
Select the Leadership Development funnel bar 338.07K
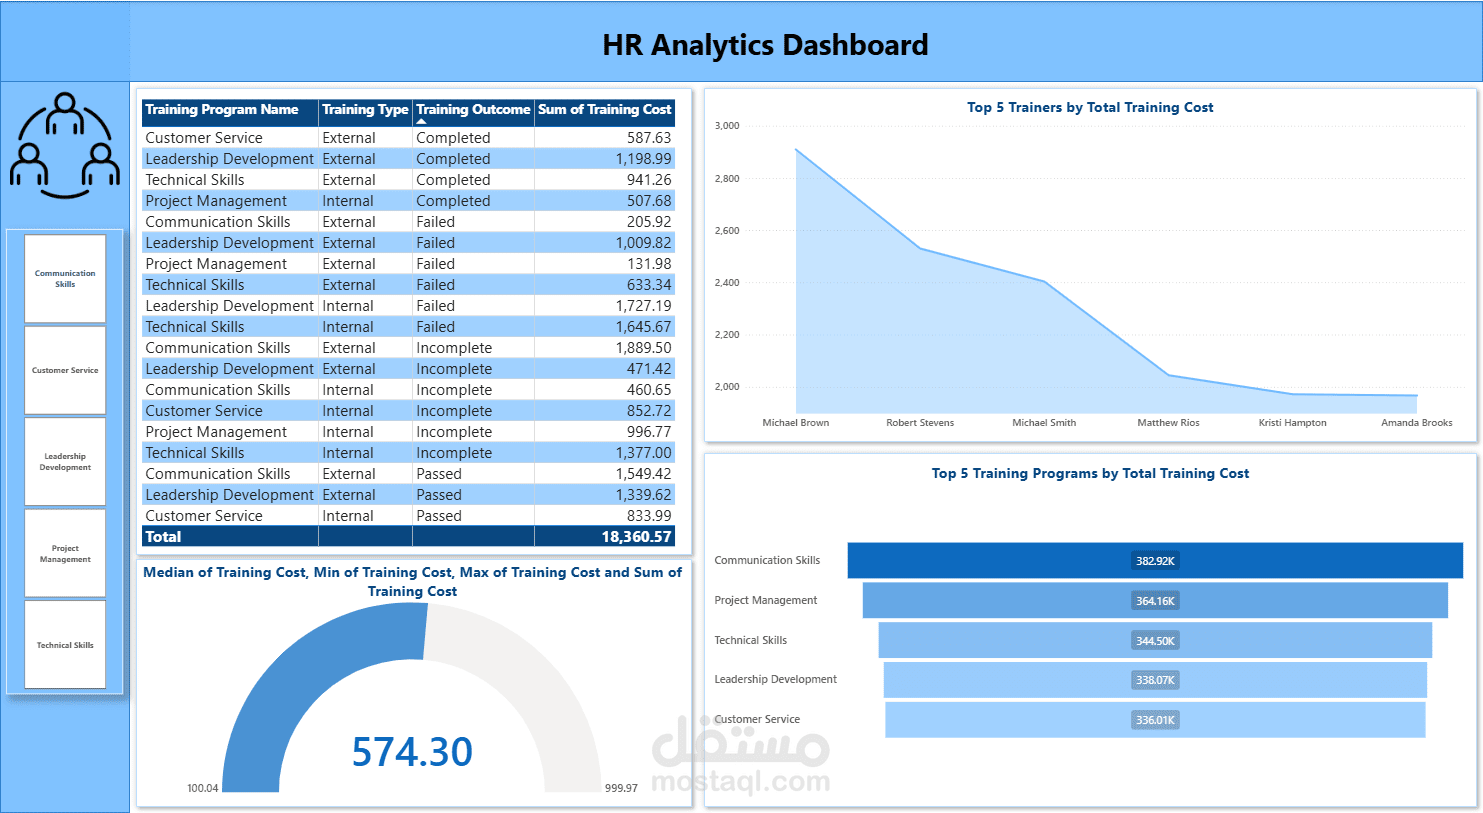pyautogui.click(x=1155, y=680)
